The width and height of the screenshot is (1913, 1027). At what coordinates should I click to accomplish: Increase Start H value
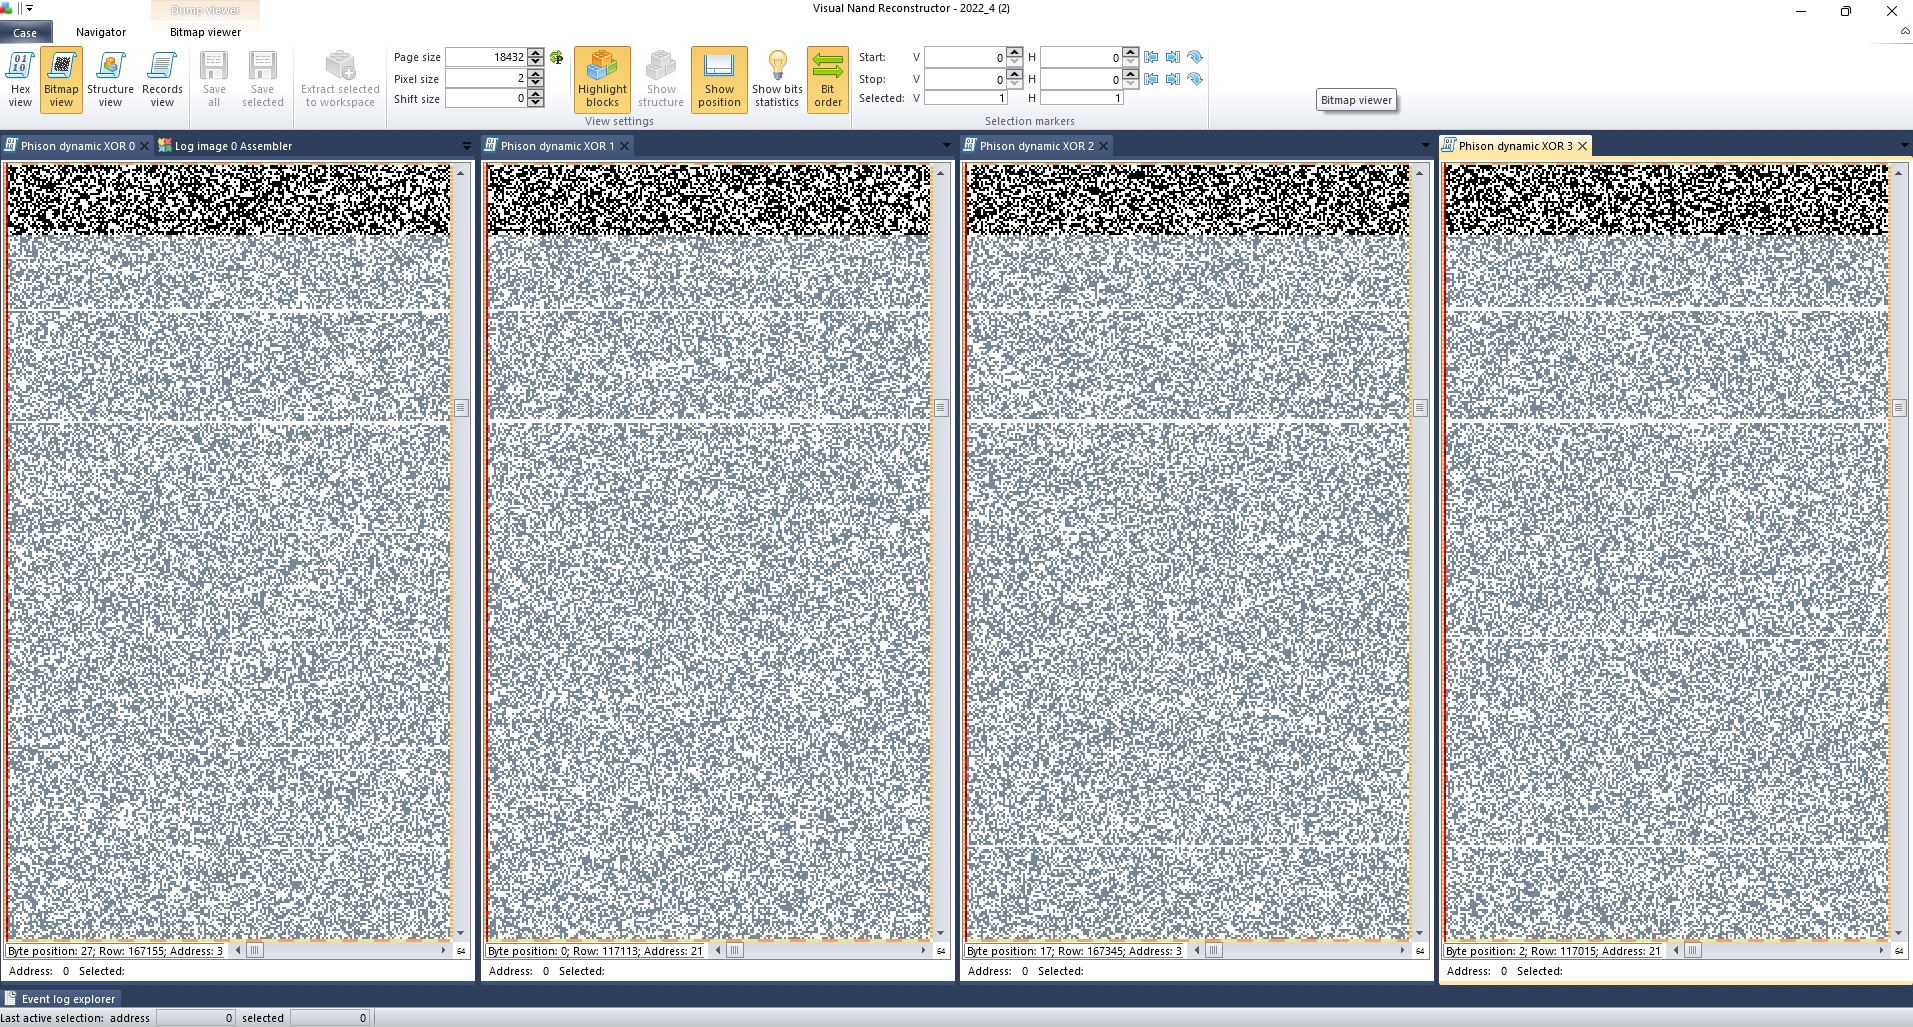click(x=1131, y=53)
